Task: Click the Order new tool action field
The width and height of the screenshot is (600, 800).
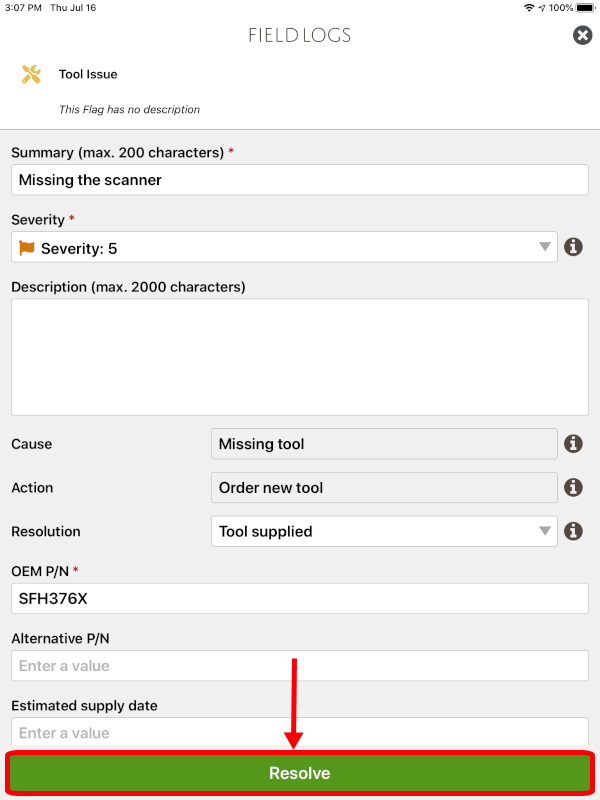Action: 384,487
